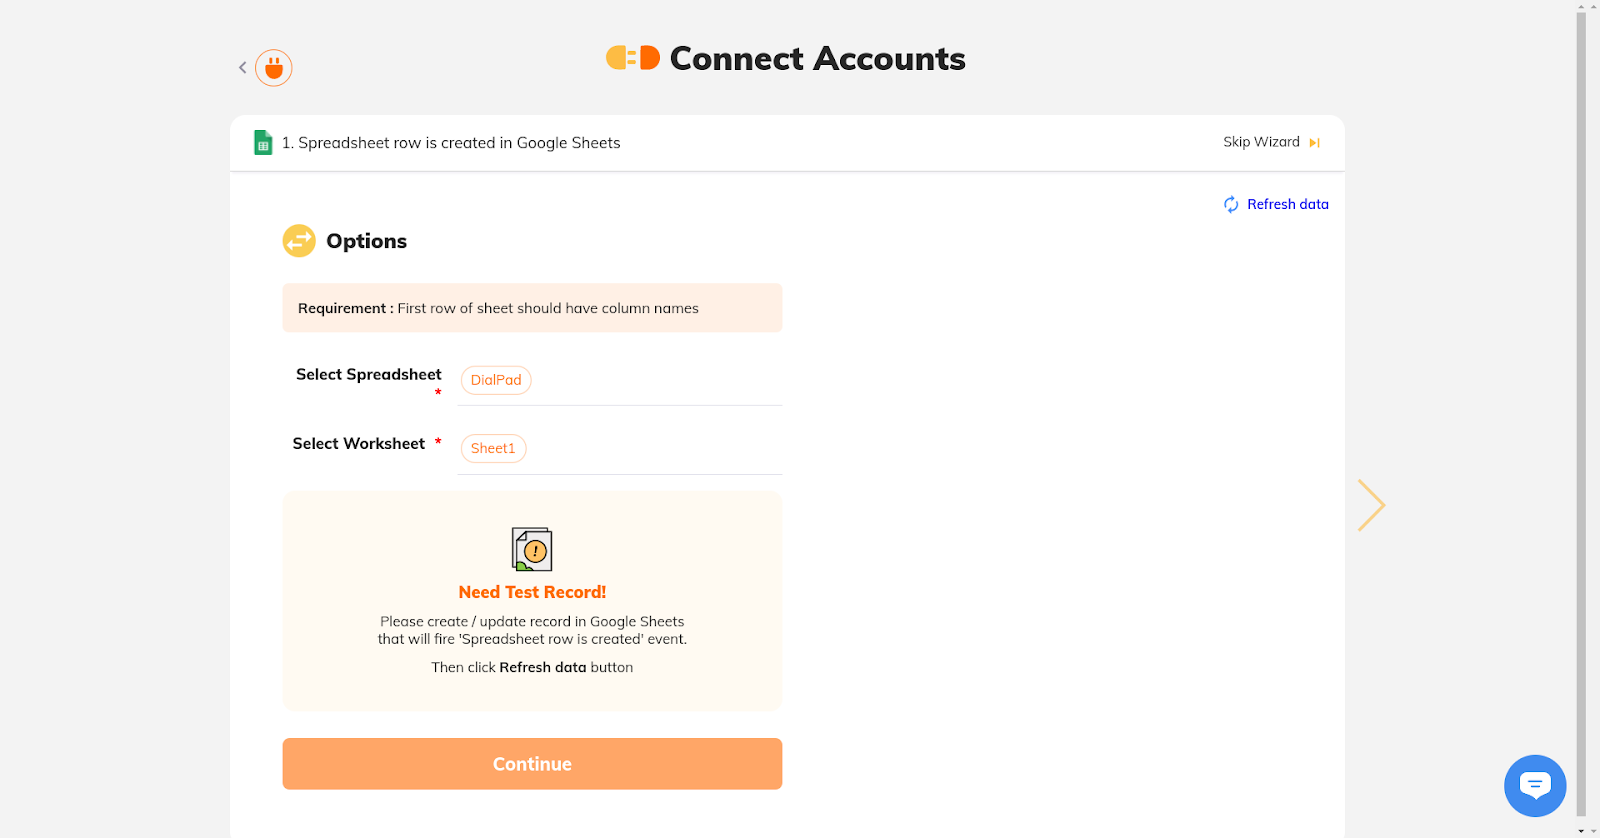Viewport: 1600px width, 838px height.
Task: Open the live chat bubble
Action: (x=1535, y=786)
